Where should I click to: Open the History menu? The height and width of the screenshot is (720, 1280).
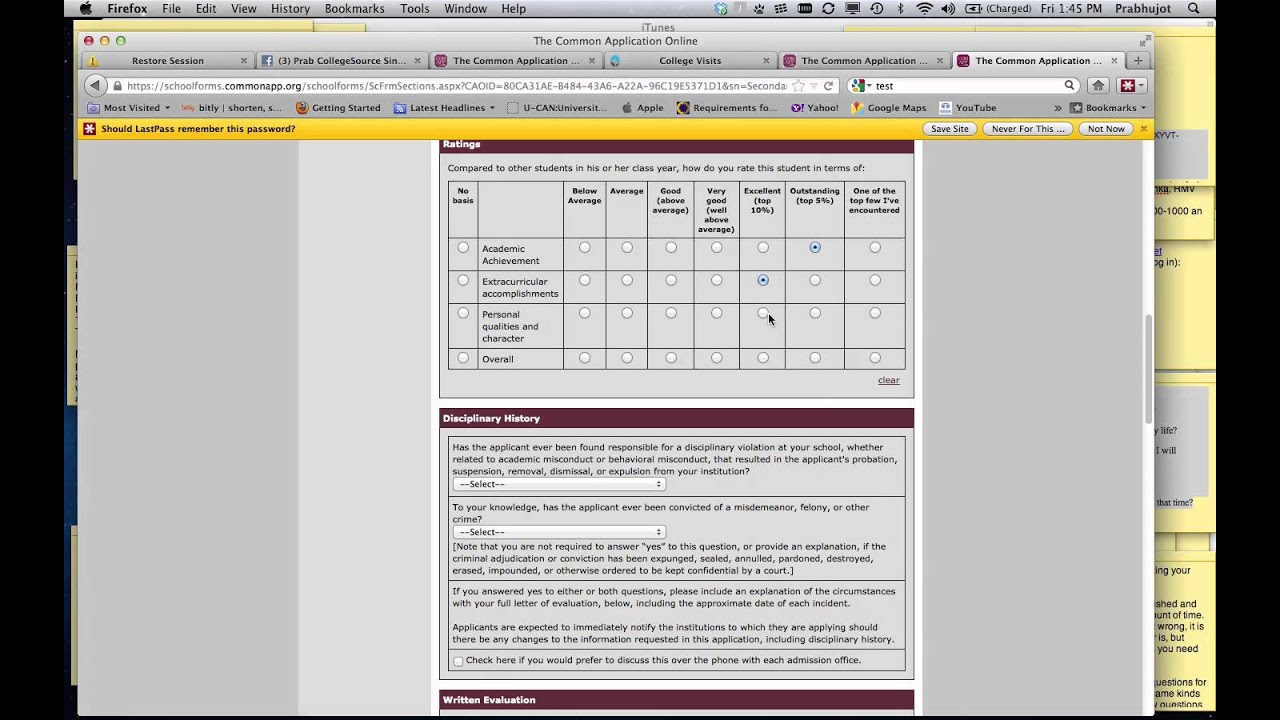290,9
